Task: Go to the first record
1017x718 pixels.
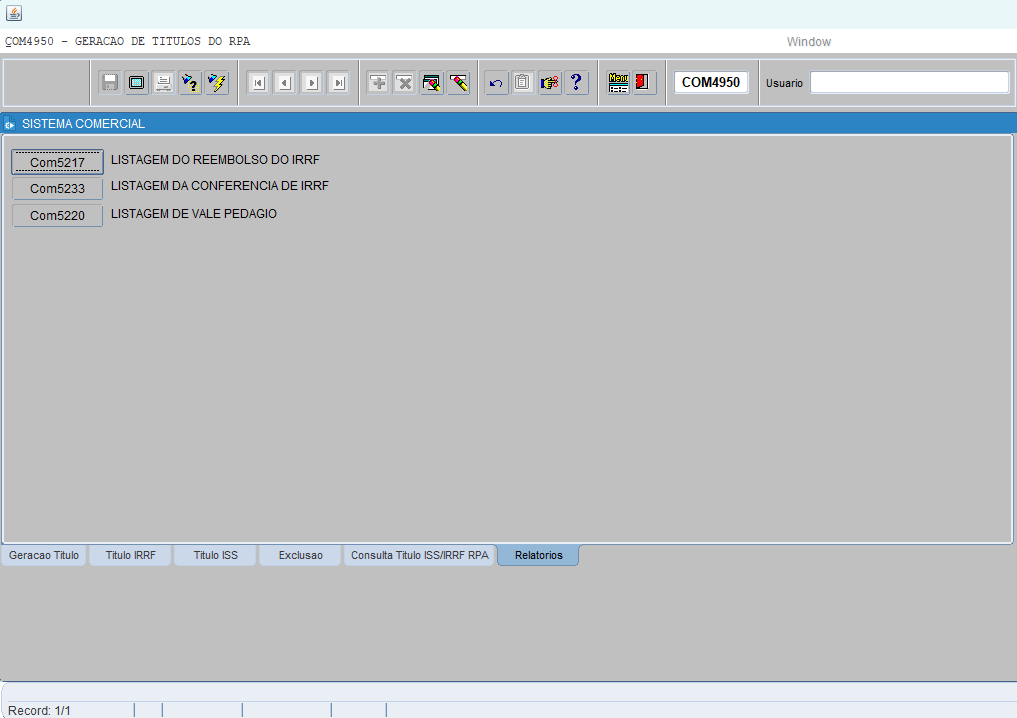Action: (258, 83)
